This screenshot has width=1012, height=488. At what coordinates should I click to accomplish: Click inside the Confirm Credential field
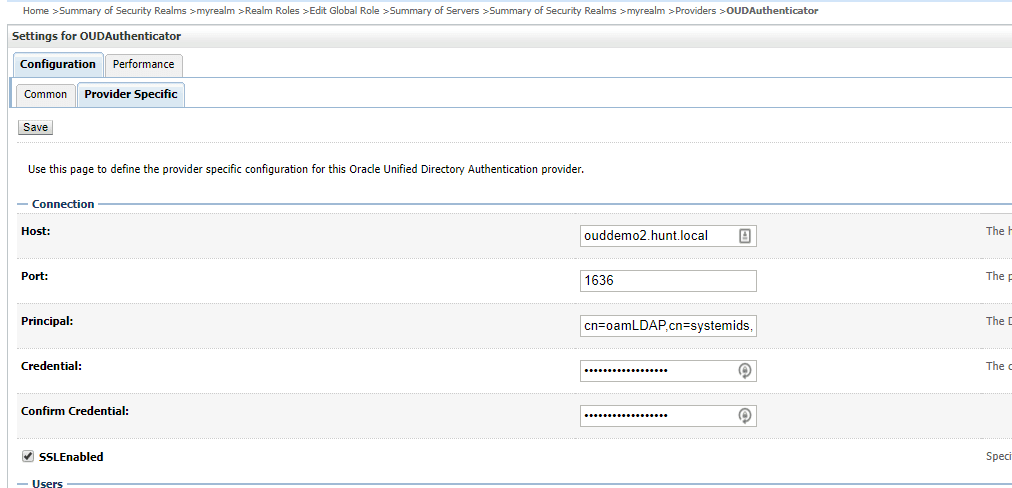click(x=657, y=416)
